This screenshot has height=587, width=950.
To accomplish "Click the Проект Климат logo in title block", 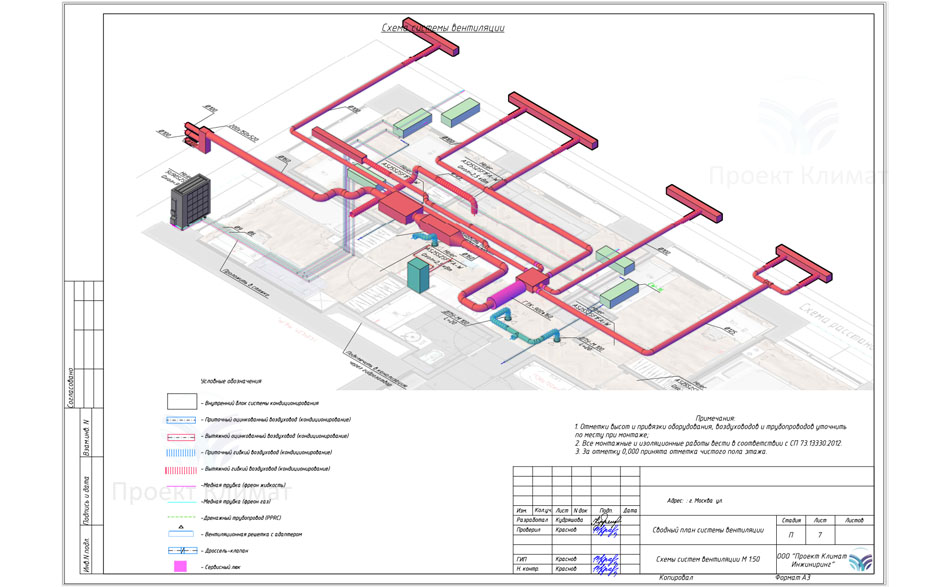I will click(x=860, y=562).
